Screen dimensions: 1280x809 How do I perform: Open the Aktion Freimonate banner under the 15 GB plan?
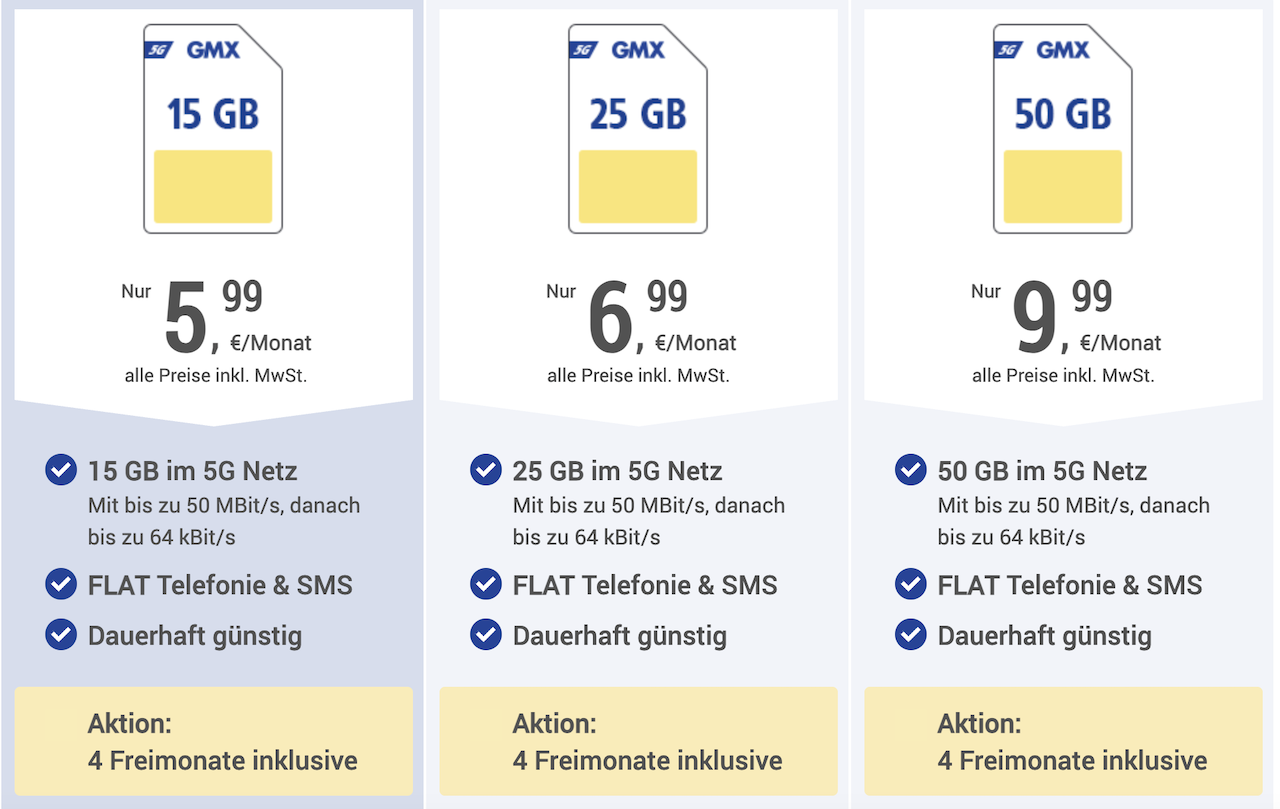click(214, 741)
